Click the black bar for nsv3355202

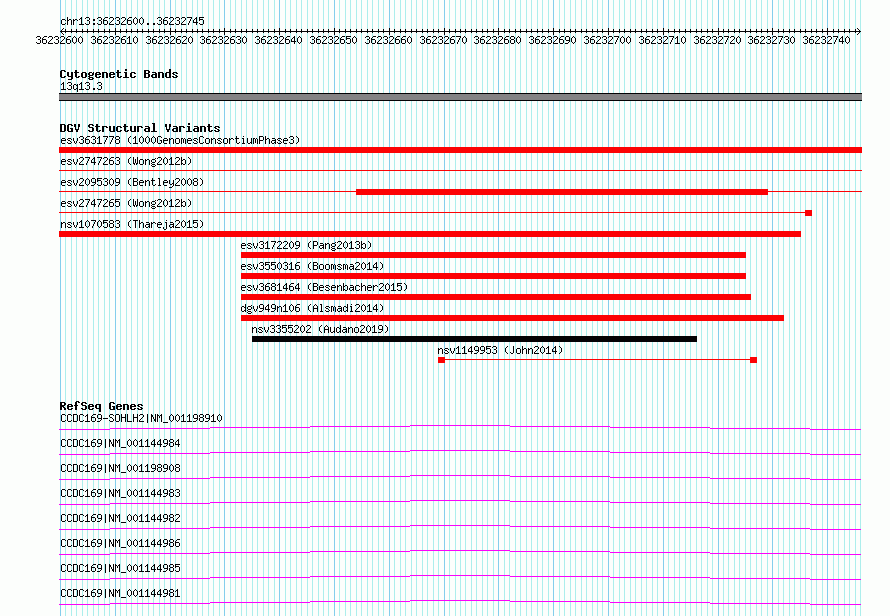(x=474, y=339)
